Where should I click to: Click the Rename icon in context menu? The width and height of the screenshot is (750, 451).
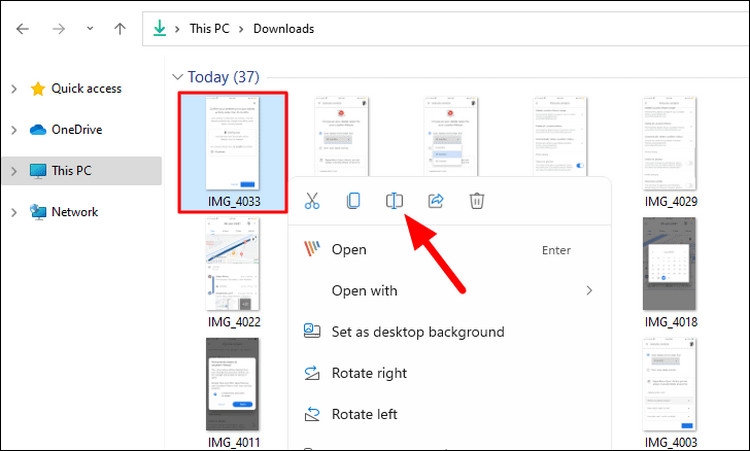(394, 201)
